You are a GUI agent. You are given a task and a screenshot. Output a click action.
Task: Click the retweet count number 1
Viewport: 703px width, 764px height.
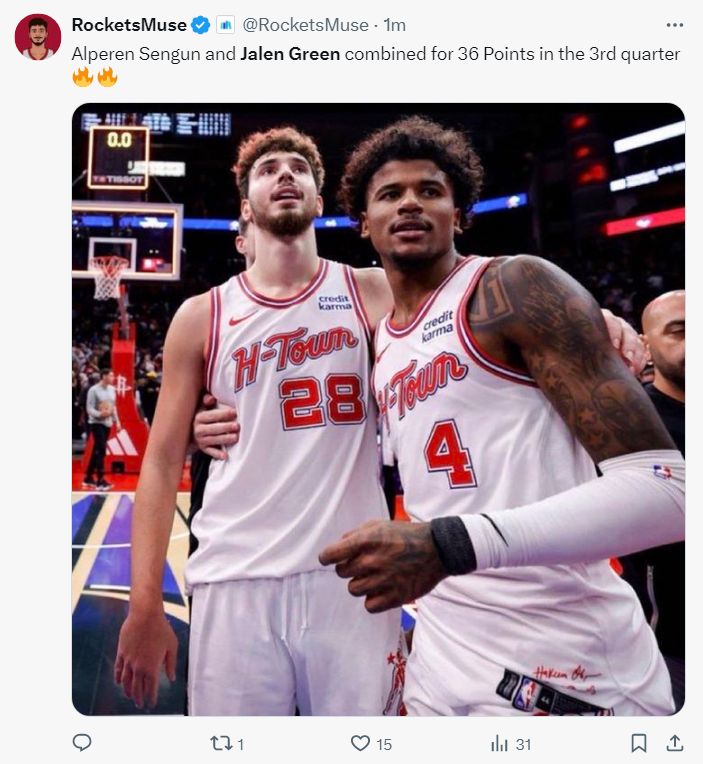240,744
